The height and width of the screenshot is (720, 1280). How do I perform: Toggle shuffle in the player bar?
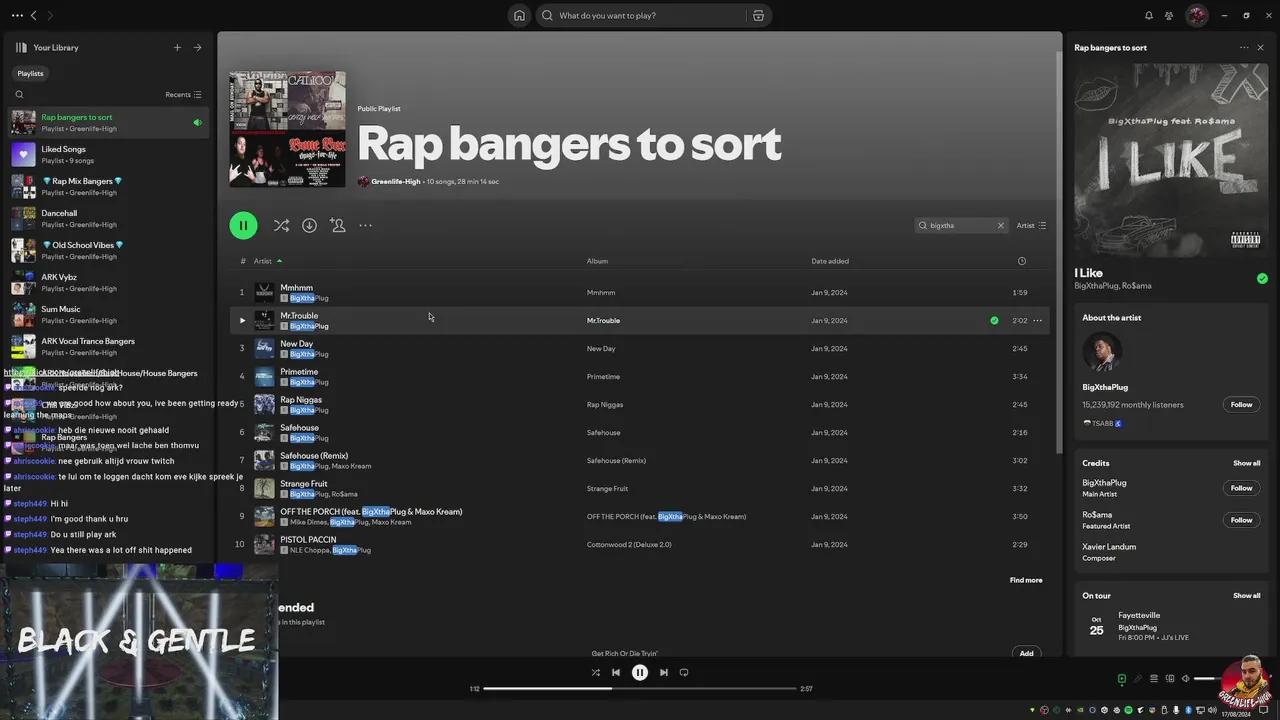(x=595, y=672)
